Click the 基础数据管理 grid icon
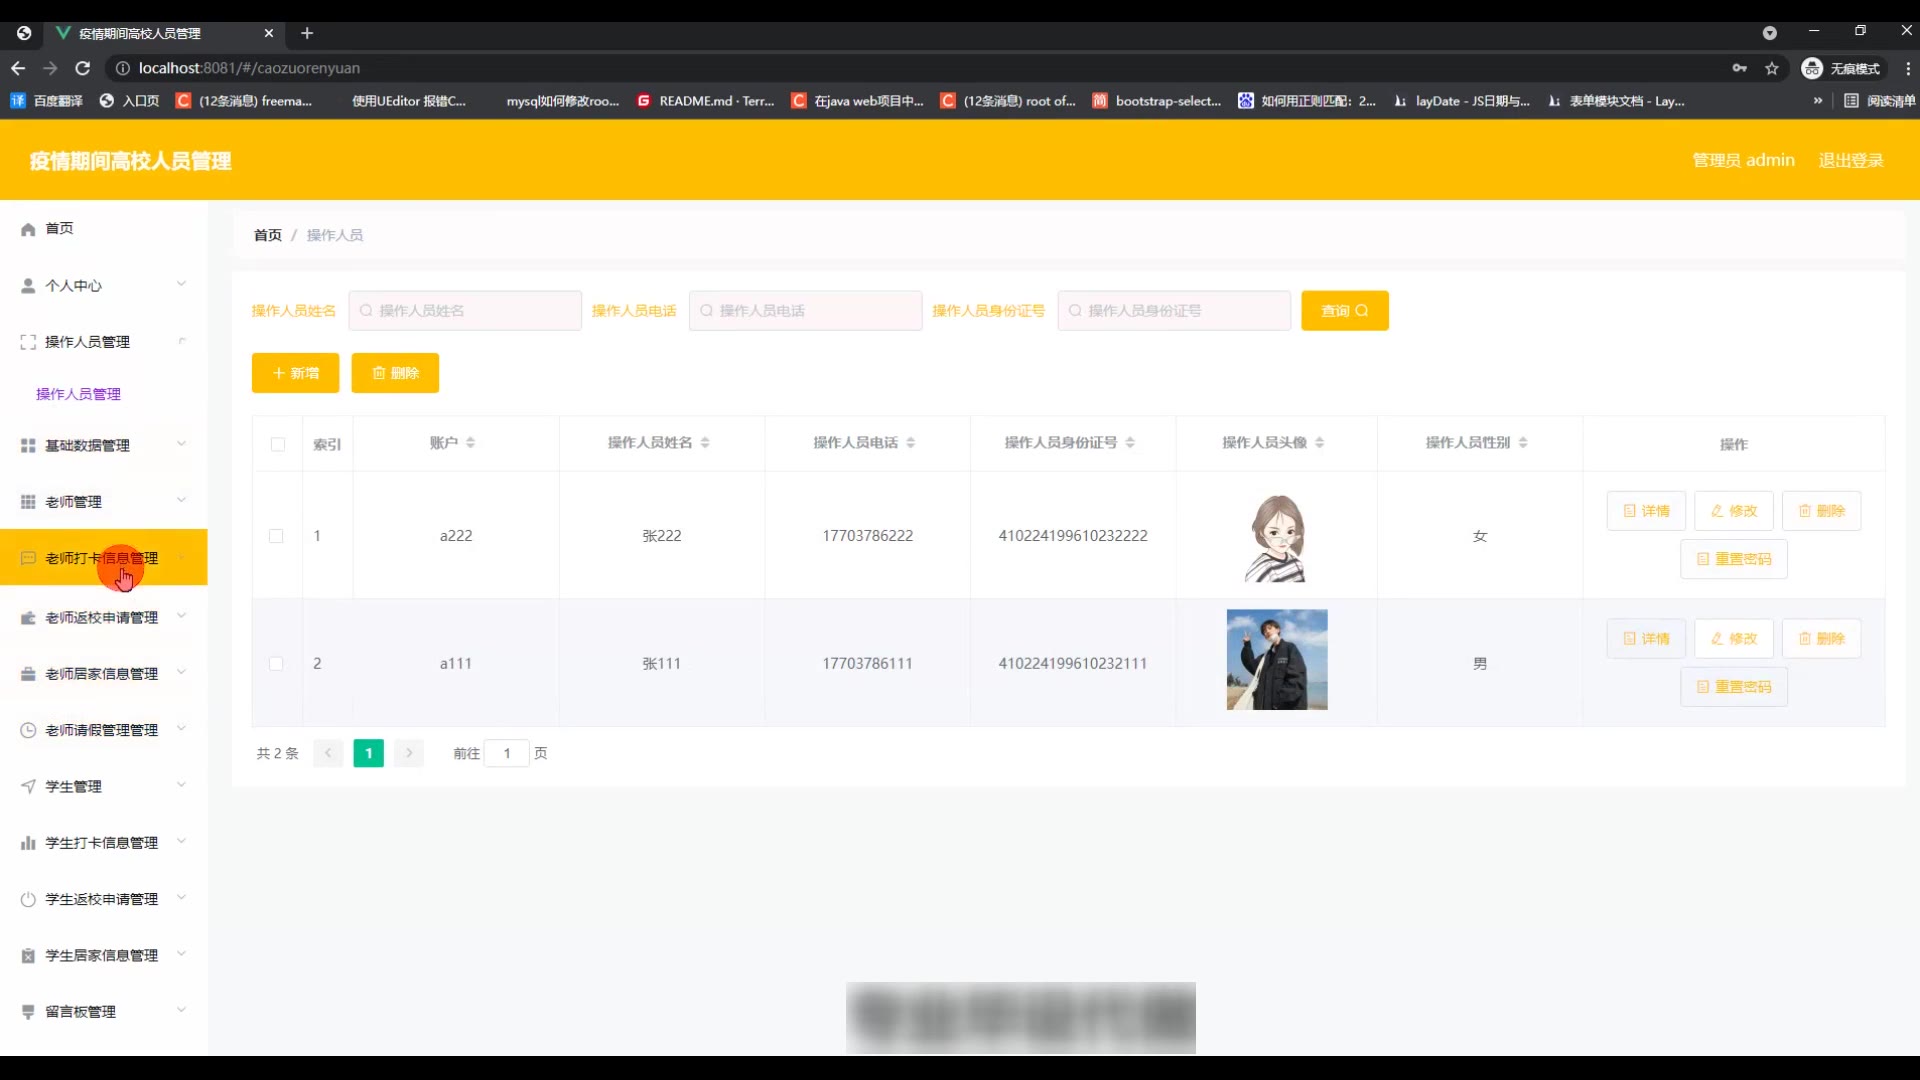The image size is (1920, 1080). point(28,446)
